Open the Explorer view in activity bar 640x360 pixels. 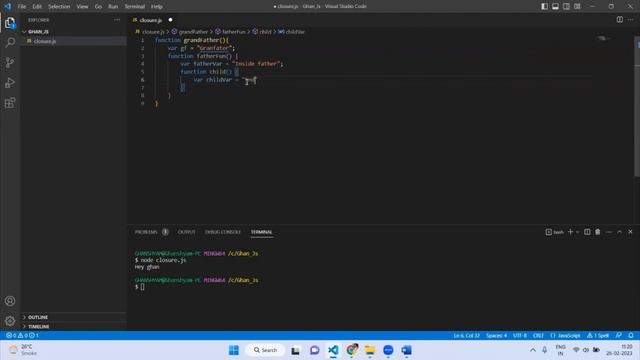point(10,23)
